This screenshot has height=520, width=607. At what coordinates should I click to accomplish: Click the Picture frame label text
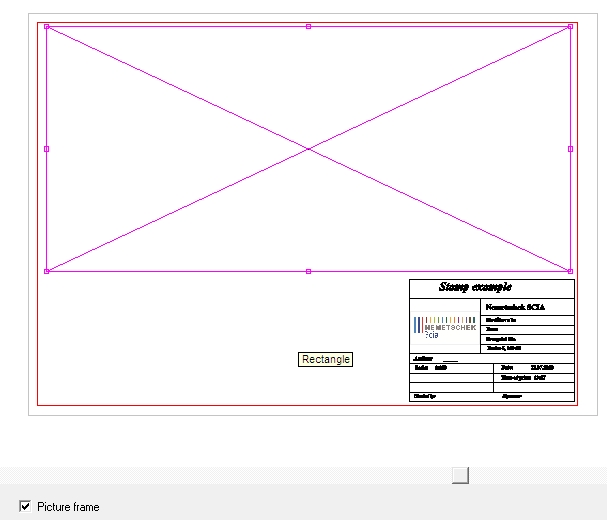point(68,507)
